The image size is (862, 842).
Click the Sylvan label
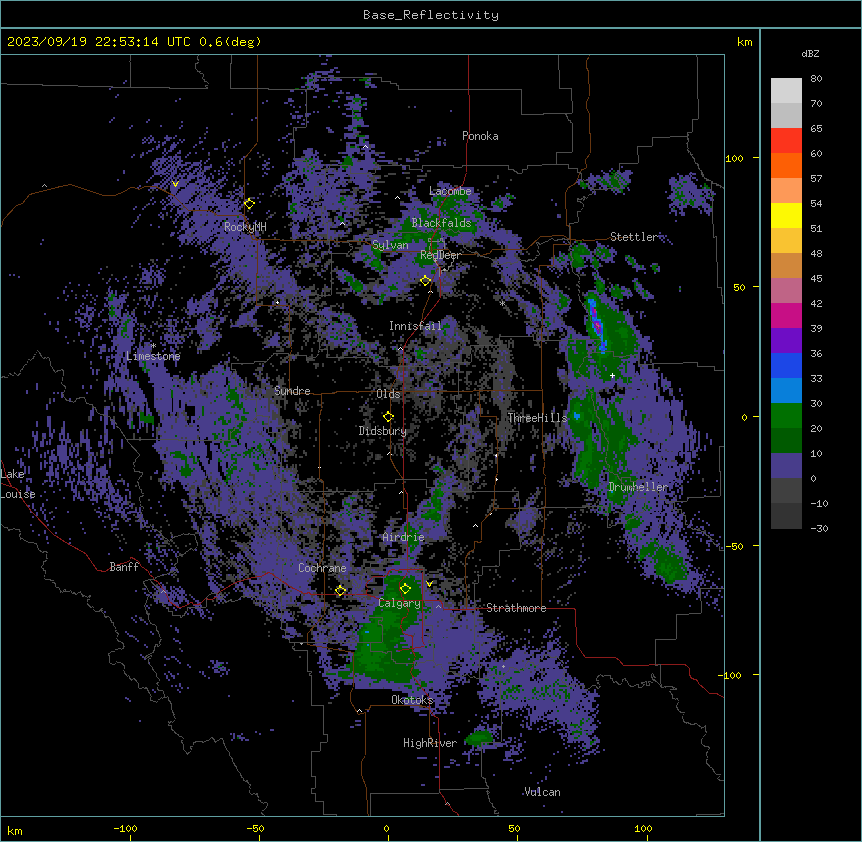(390, 245)
